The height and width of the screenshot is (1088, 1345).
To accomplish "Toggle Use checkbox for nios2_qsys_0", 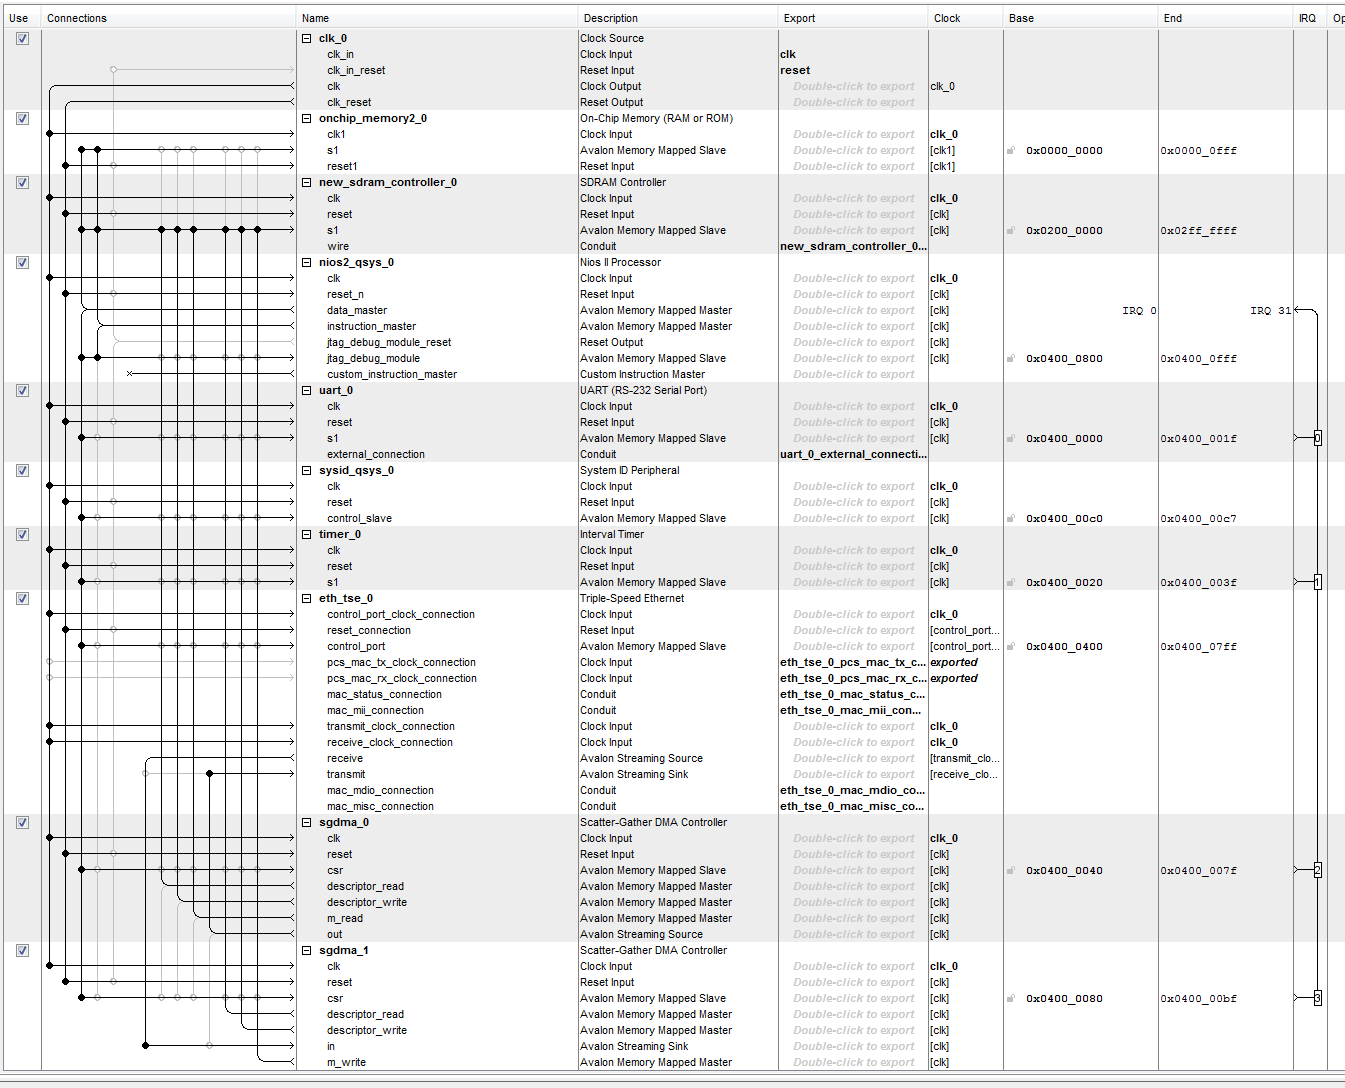I will click(x=22, y=262).
